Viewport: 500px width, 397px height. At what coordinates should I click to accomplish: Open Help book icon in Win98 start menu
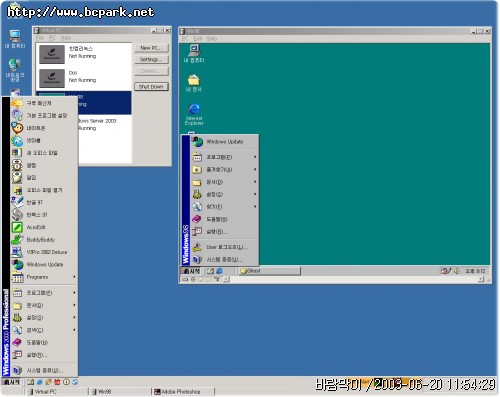[197, 219]
